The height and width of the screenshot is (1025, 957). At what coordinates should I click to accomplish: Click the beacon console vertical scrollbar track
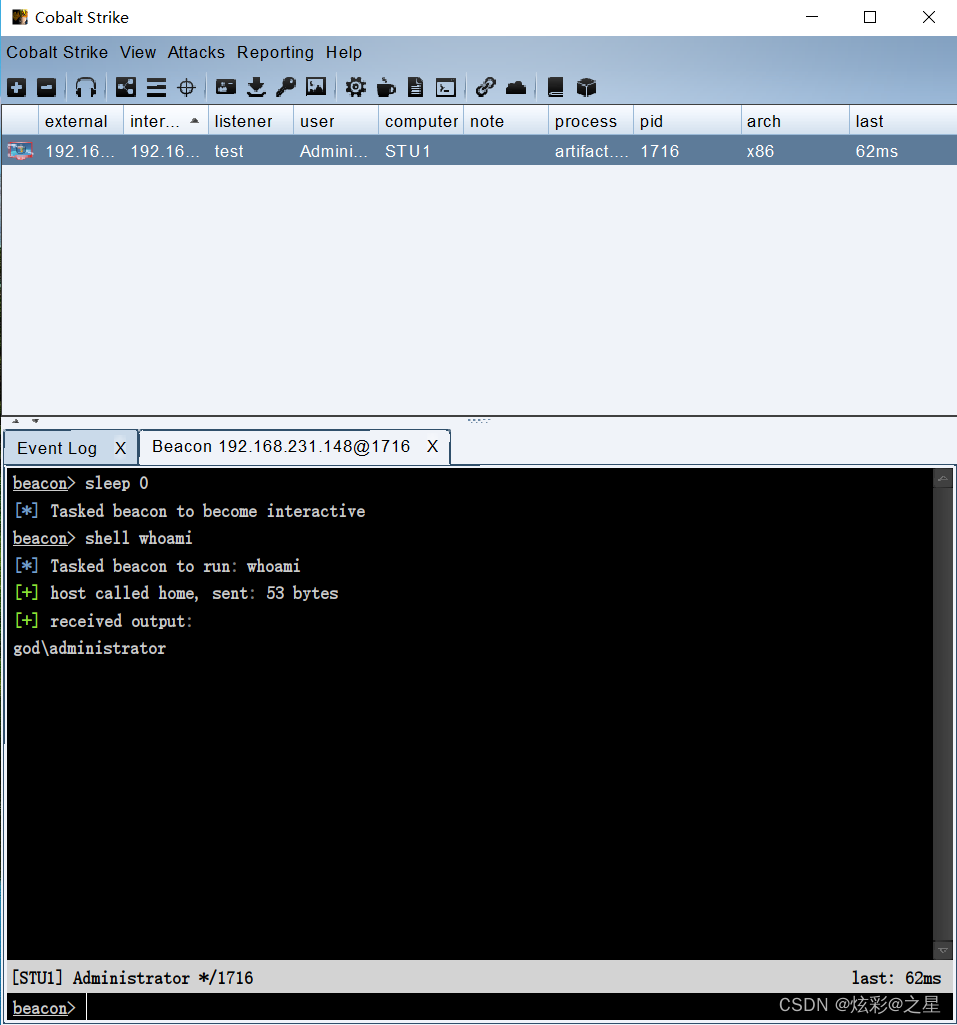[943, 714]
